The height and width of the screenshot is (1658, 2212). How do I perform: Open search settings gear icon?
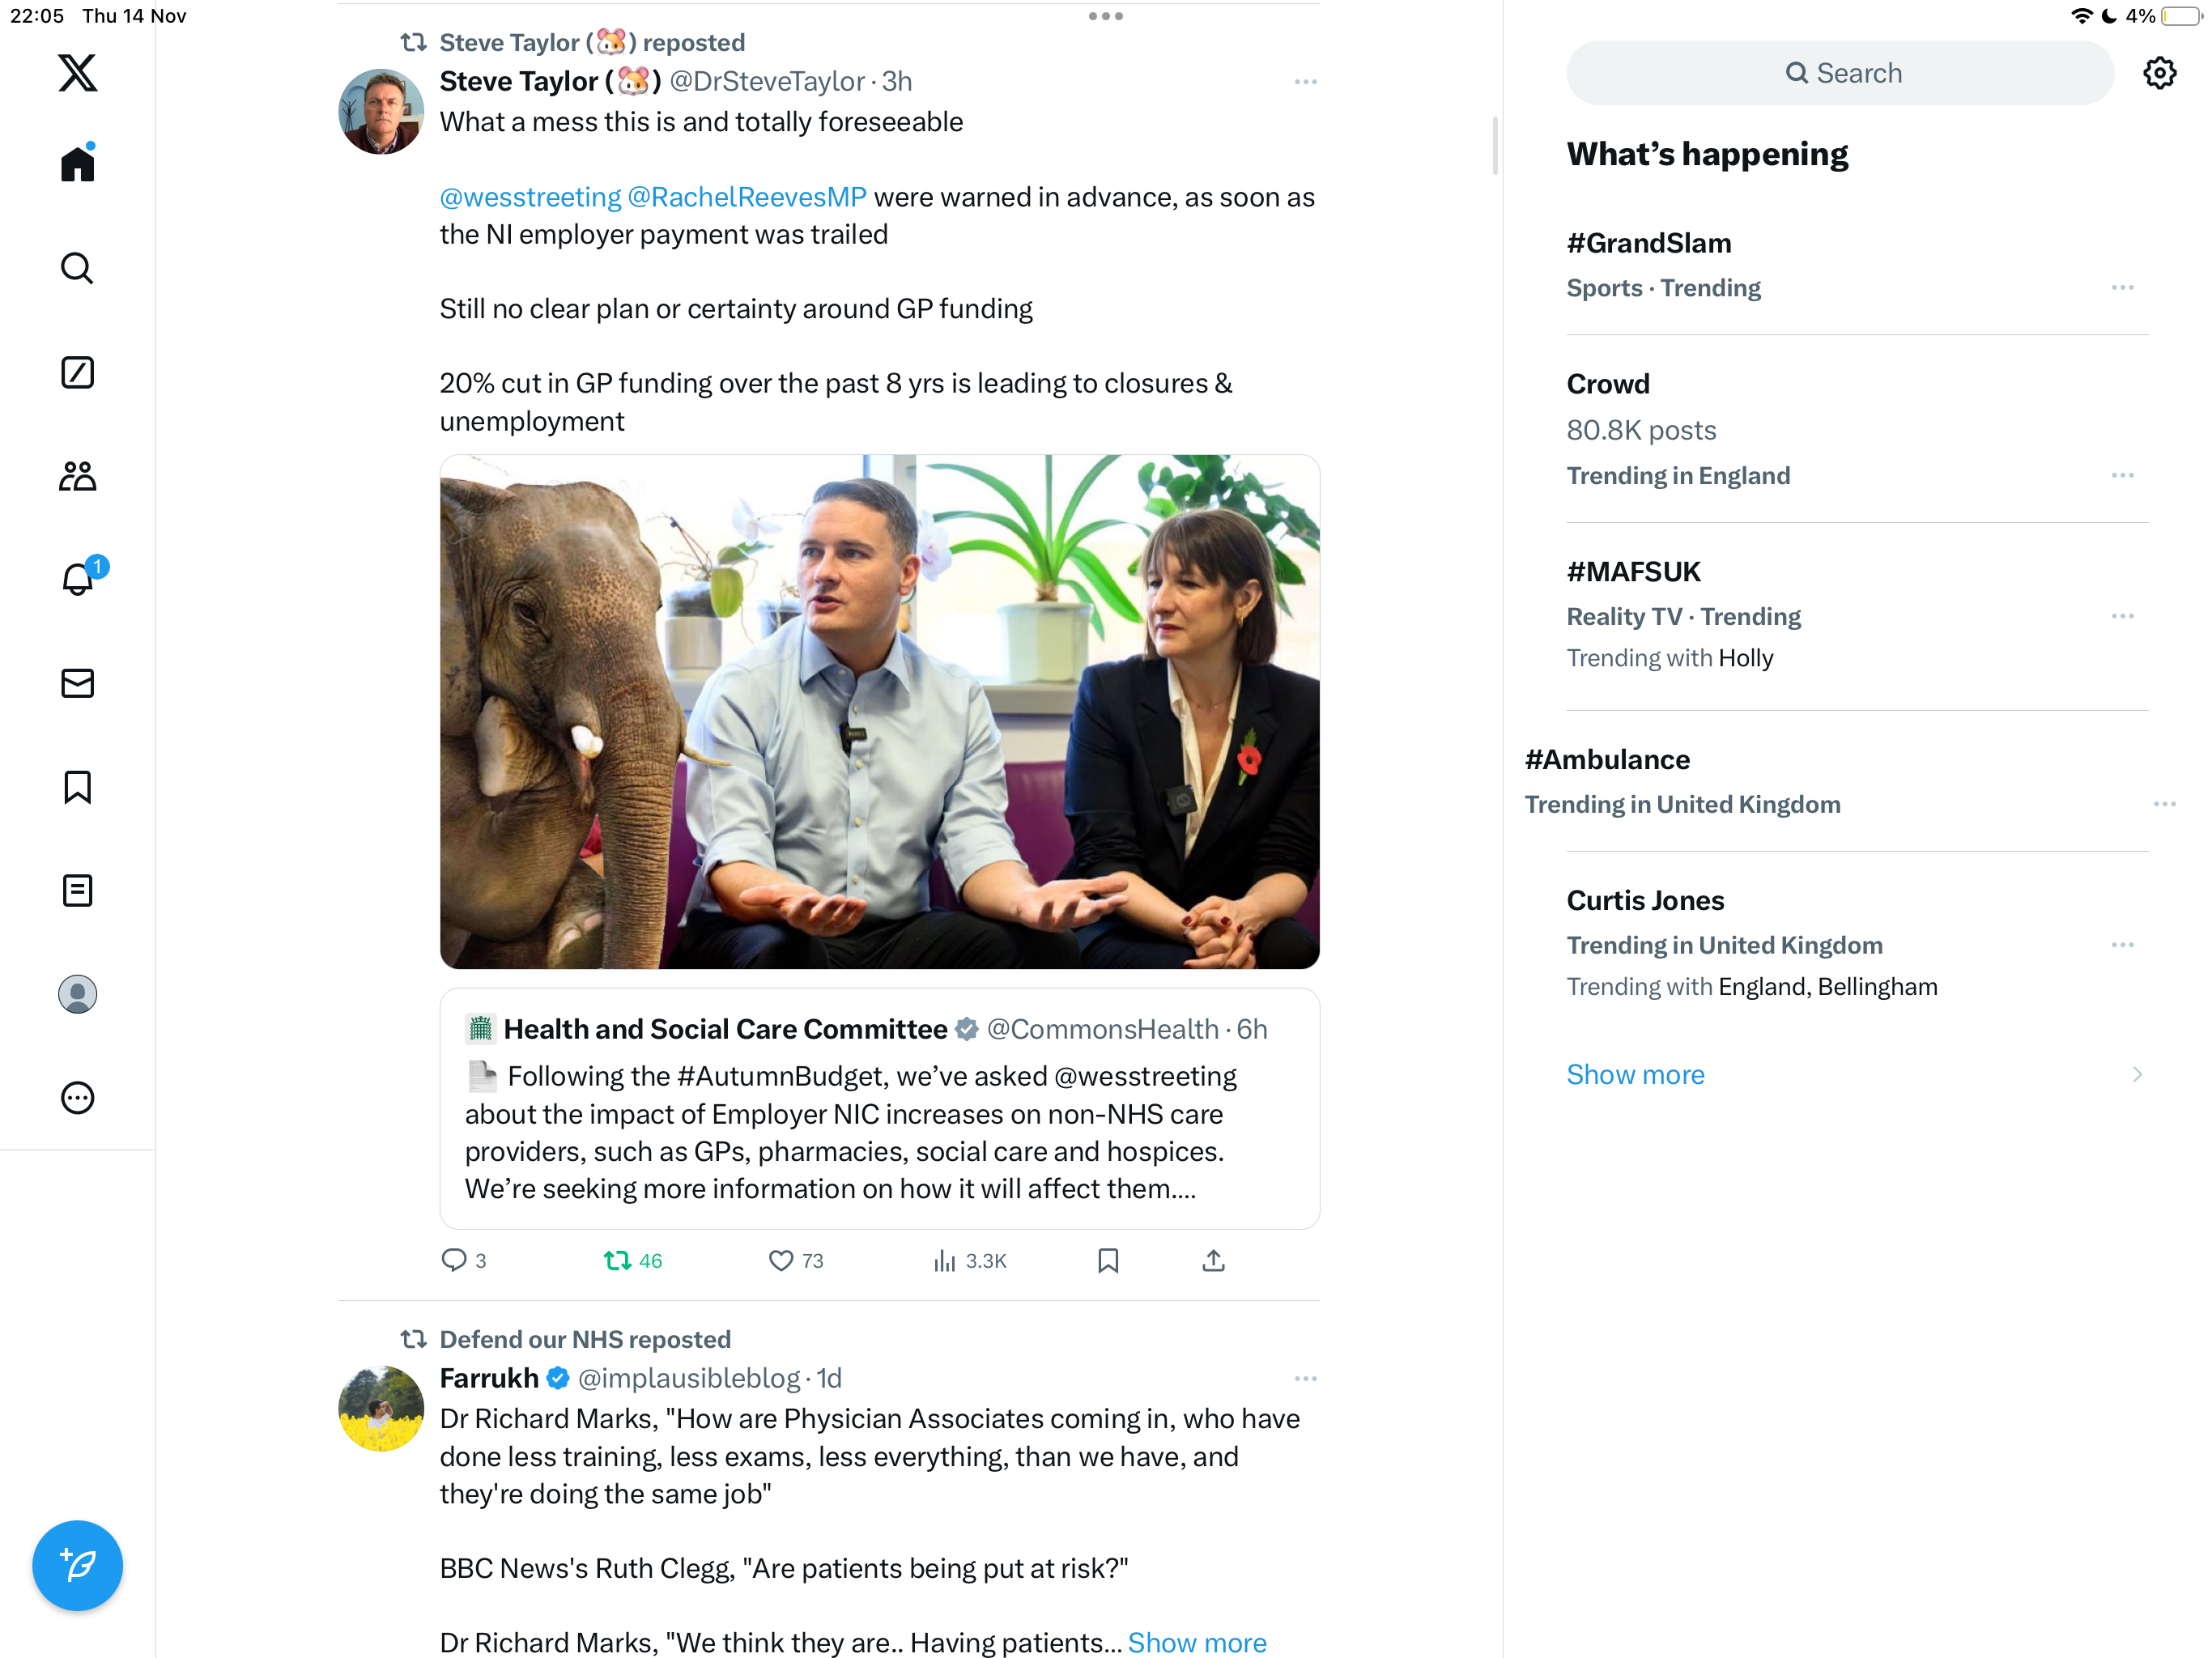coord(2159,73)
